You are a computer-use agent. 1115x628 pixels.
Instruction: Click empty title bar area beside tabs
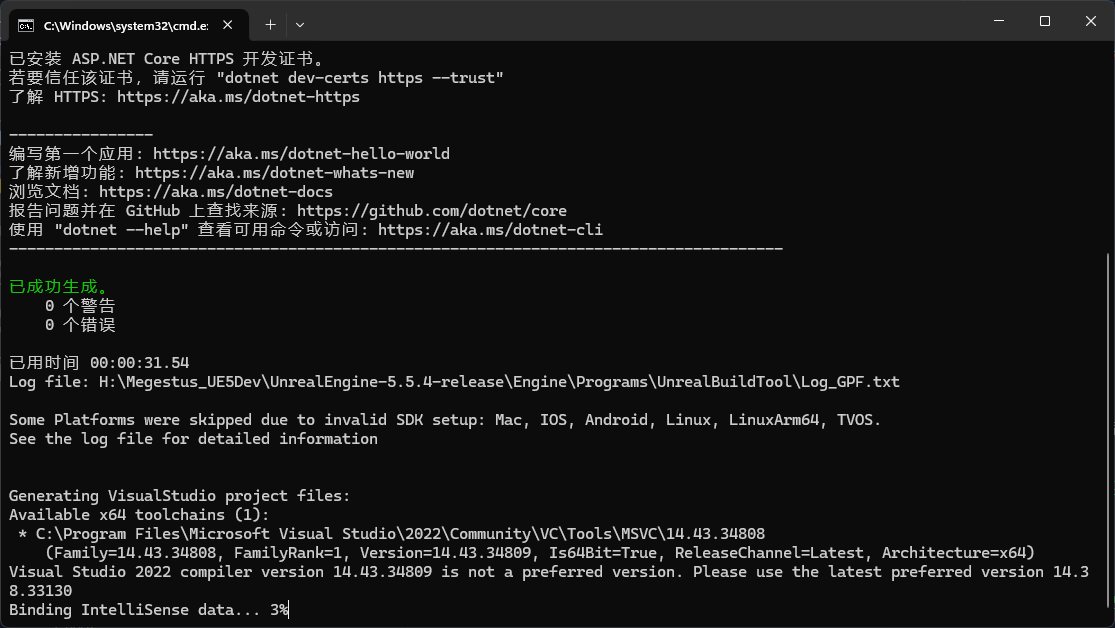(640, 21)
